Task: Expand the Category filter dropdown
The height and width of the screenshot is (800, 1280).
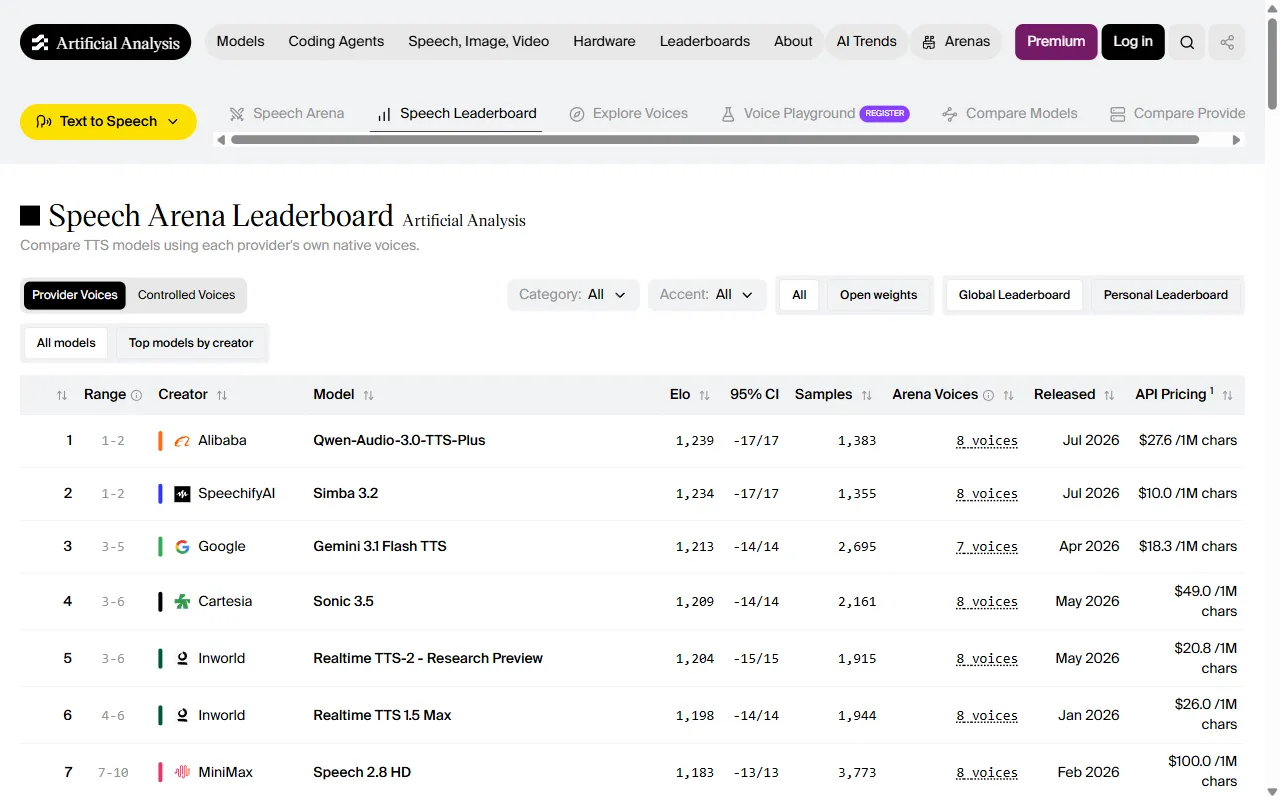Action: (x=573, y=295)
